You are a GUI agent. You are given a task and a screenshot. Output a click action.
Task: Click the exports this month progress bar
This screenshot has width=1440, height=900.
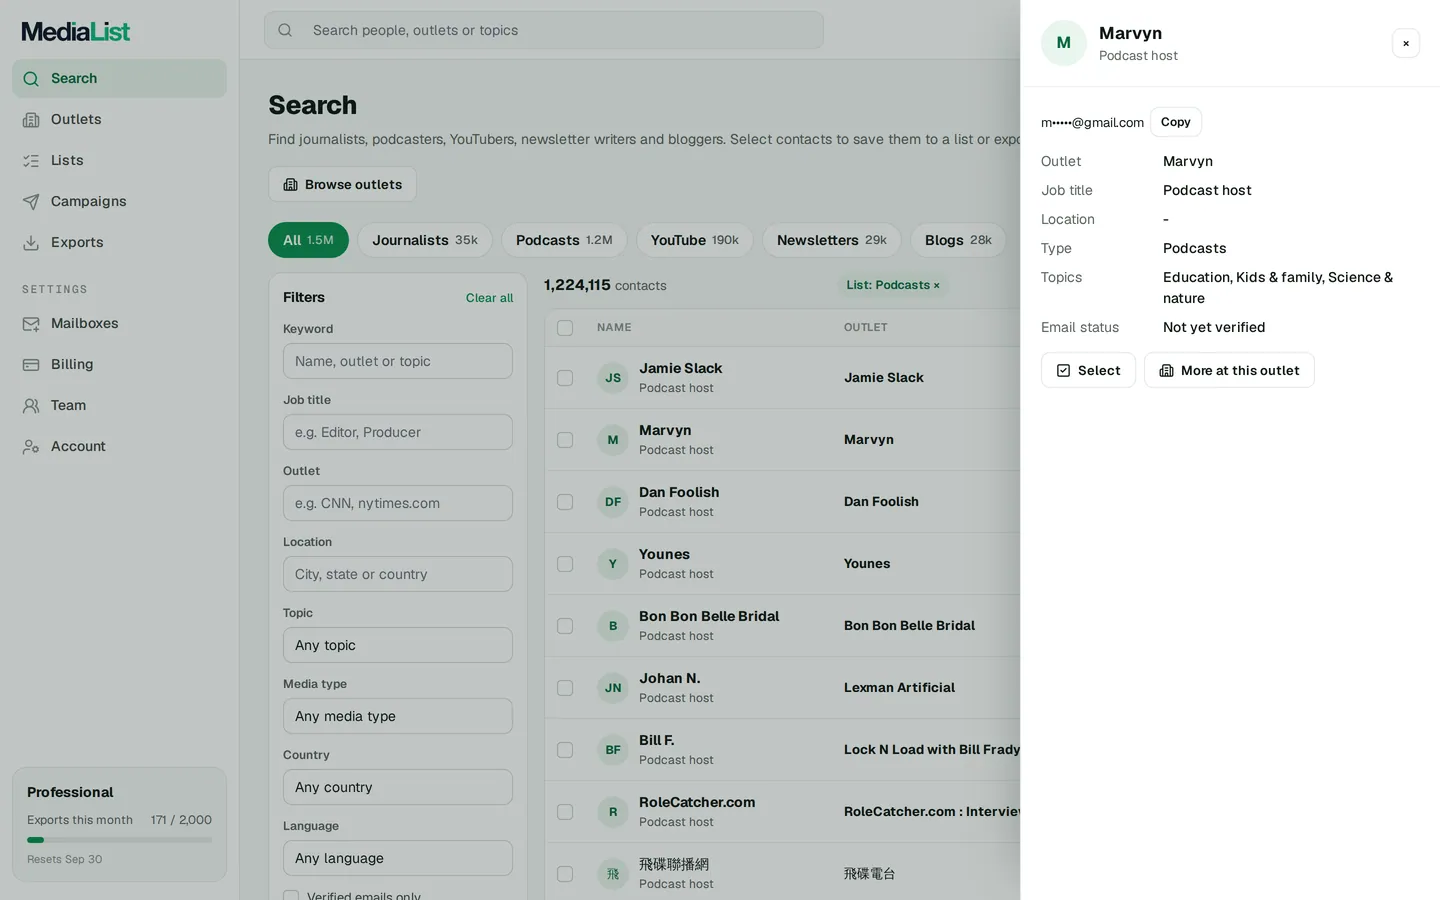tap(119, 840)
